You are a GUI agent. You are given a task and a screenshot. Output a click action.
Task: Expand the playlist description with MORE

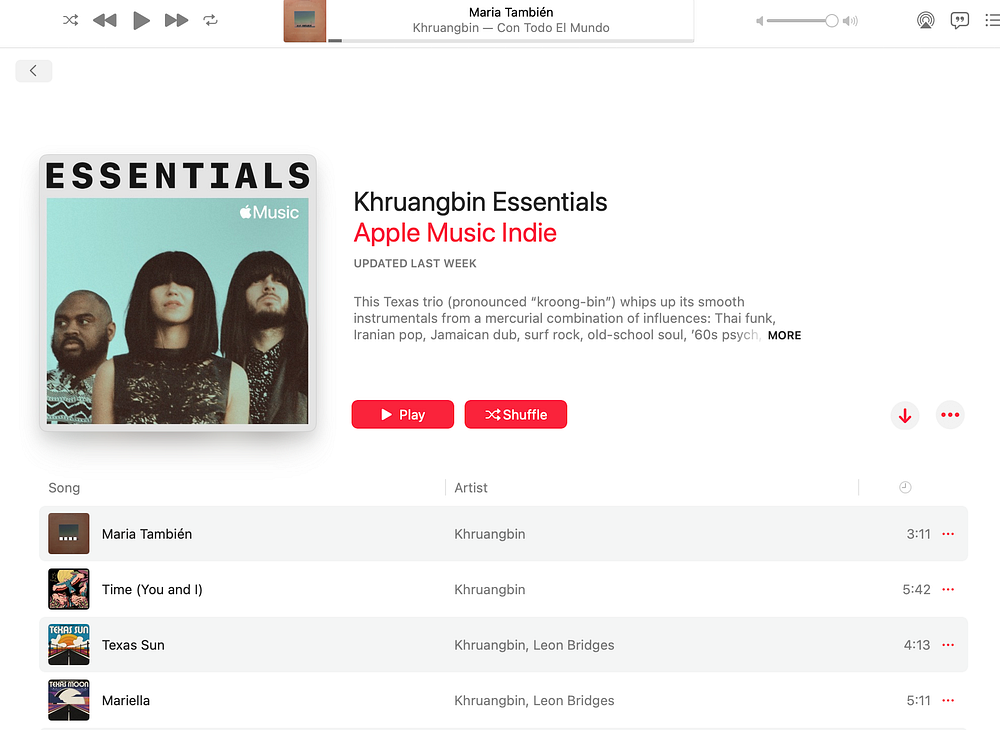click(x=784, y=335)
